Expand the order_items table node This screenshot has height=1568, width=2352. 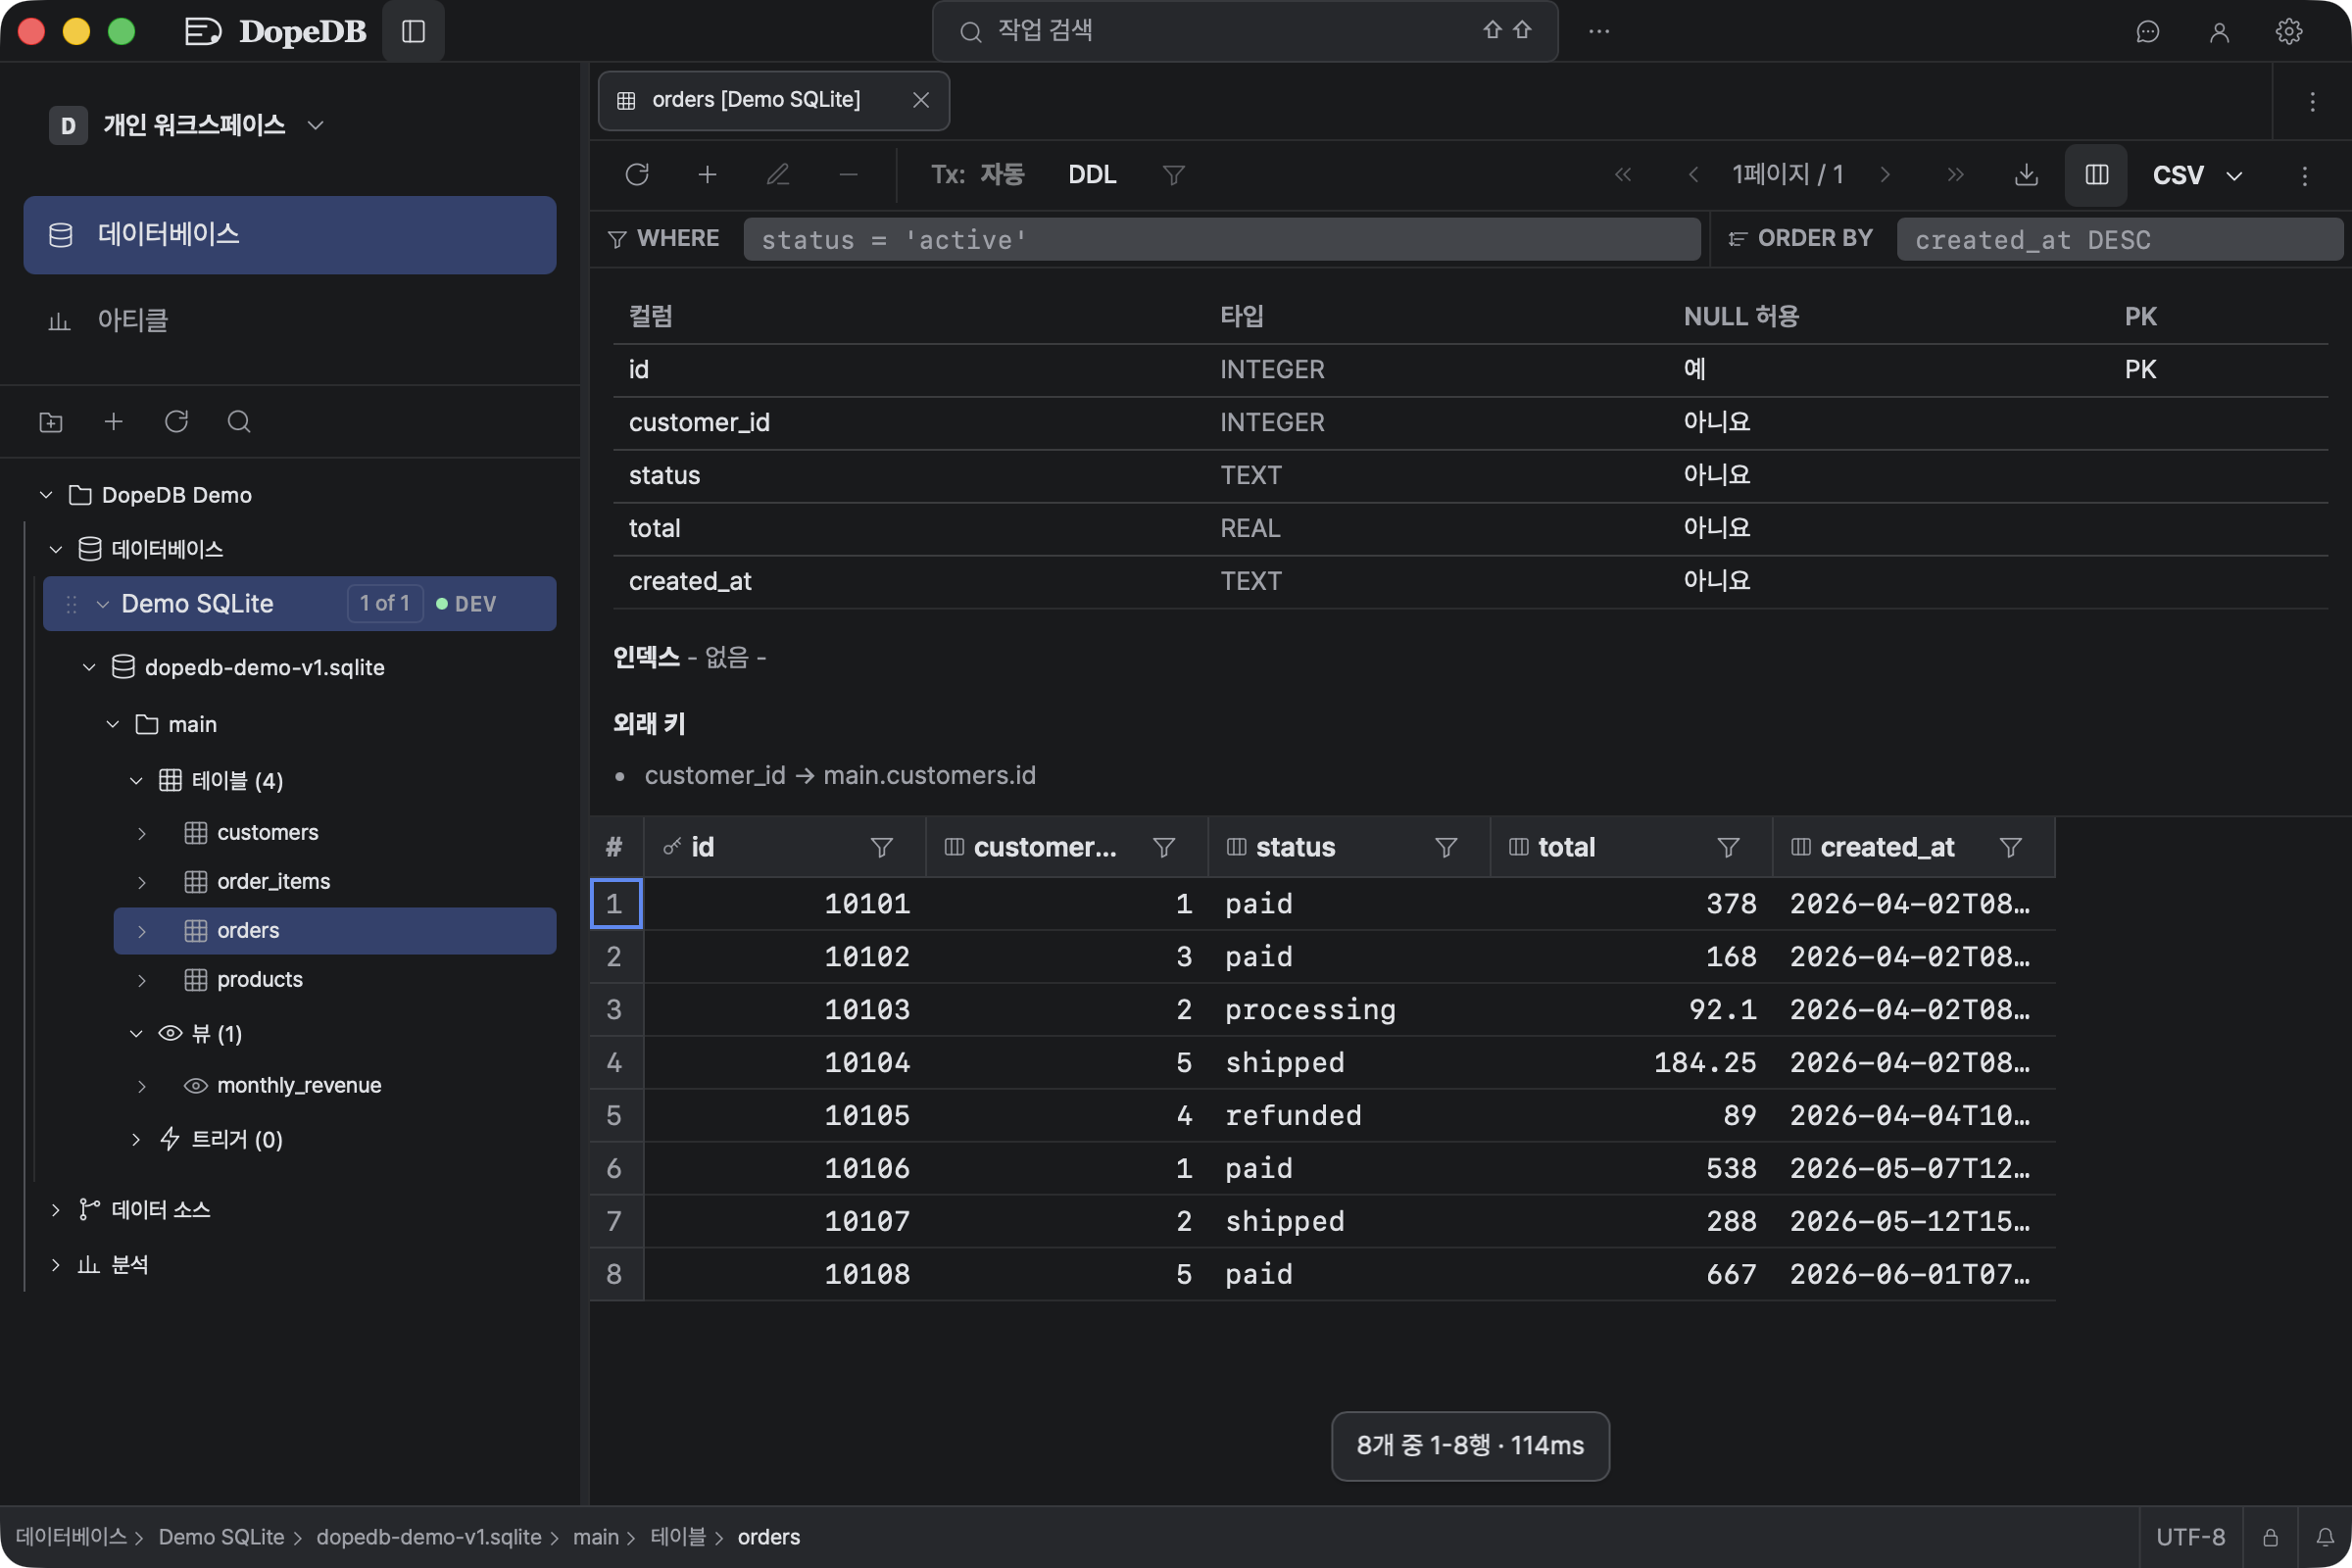(142, 882)
